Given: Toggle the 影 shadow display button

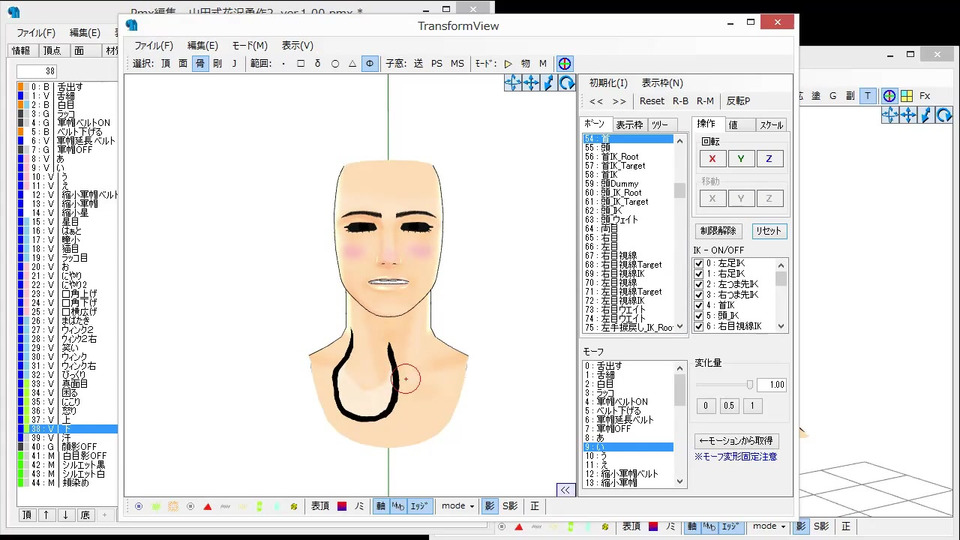Looking at the screenshot, I should [490, 506].
